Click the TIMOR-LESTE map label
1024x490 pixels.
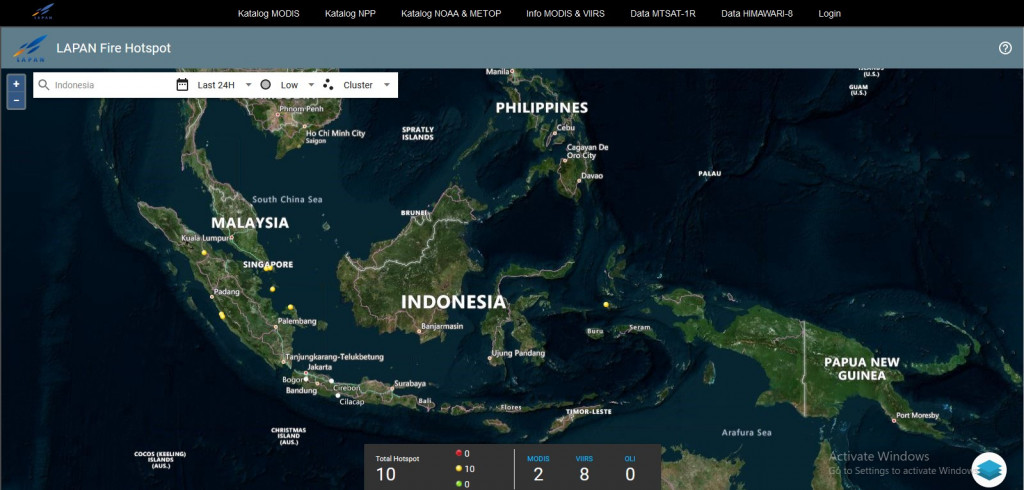pos(589,412)
